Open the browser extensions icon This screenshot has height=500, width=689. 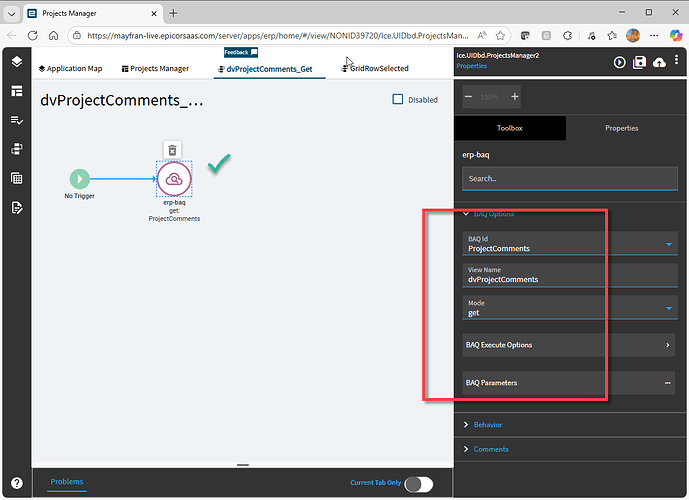pyautogui.click(x=567, y=36)
